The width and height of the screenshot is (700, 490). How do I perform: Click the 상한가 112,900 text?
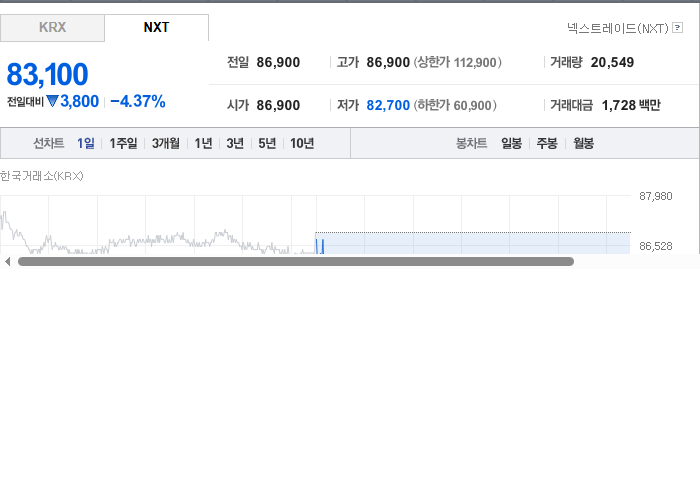pyautogui.click(x=458, y=62)
